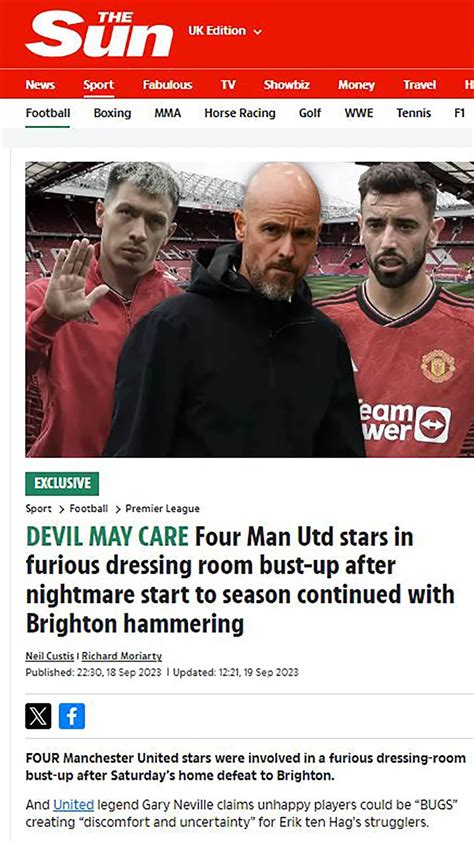Select the TV menu item
The image size is (474, 842).
[x=228, y=85]
